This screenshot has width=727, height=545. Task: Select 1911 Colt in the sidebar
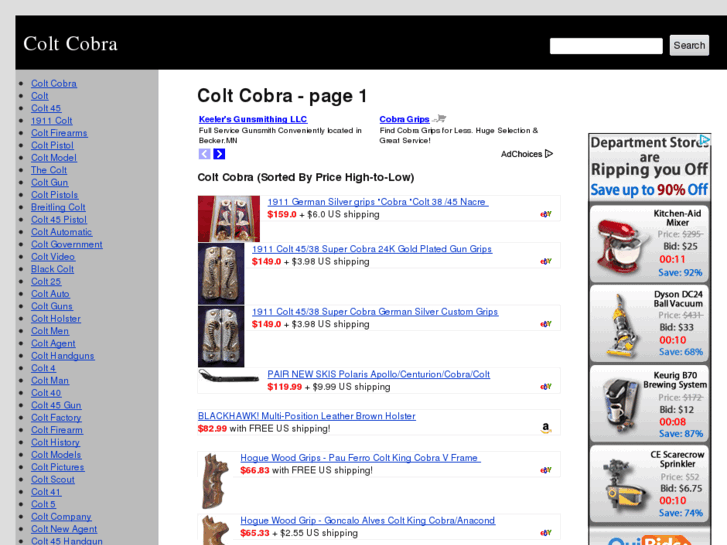coord(51,121)
